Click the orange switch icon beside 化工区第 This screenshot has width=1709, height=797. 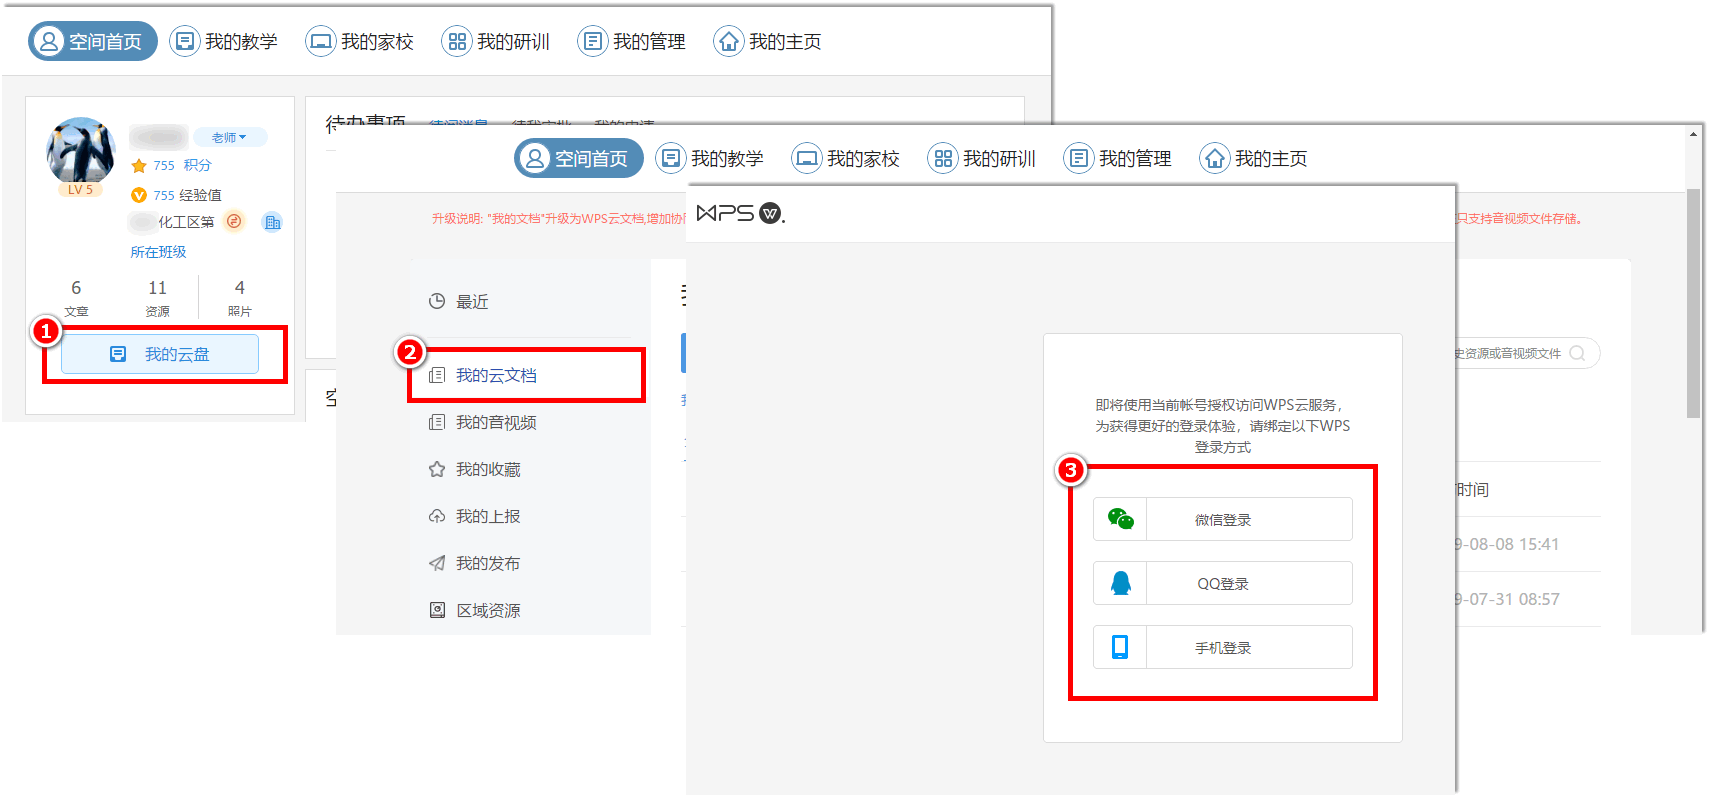pos(234,221)
